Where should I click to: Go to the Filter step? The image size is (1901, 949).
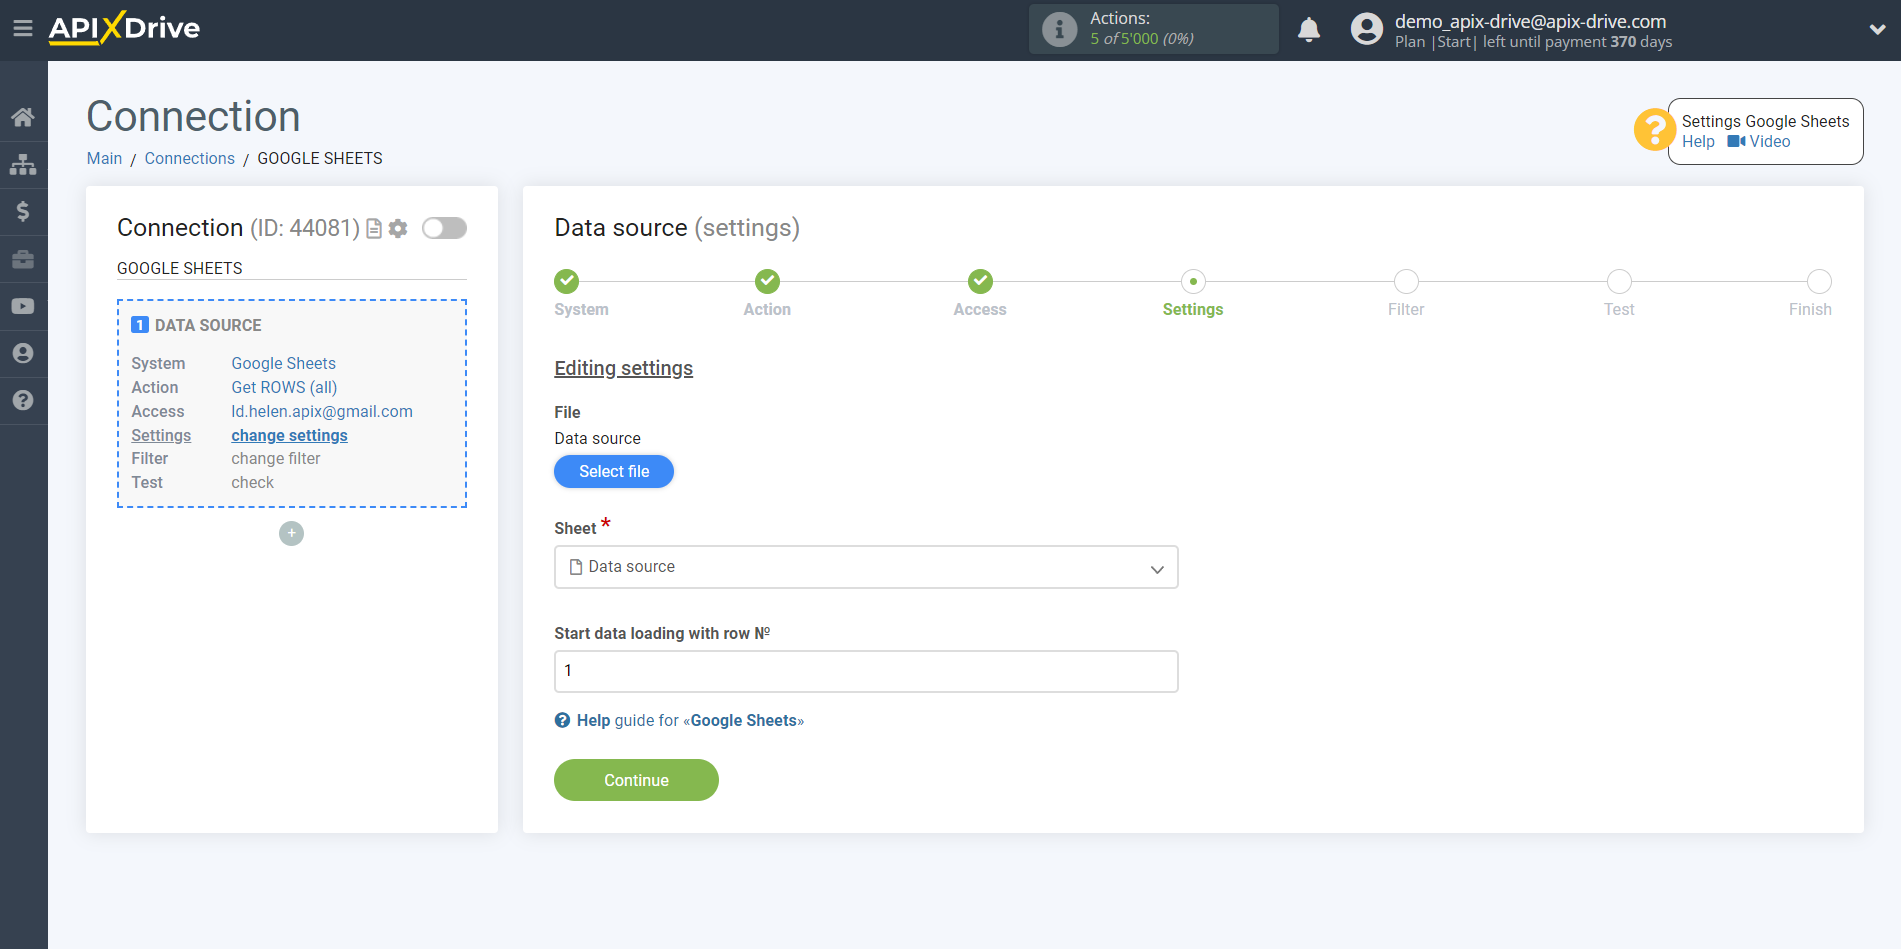pos(1406,281)
